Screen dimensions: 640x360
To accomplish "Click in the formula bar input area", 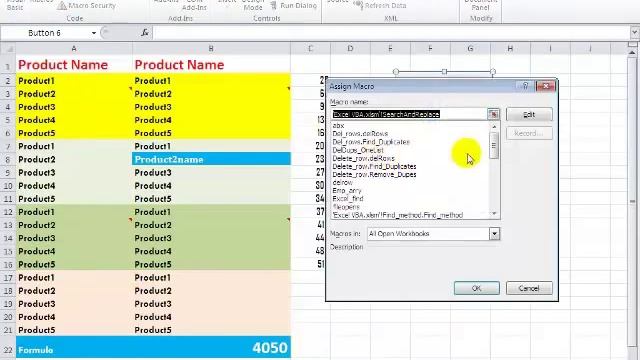I will (x=391, y=33).
